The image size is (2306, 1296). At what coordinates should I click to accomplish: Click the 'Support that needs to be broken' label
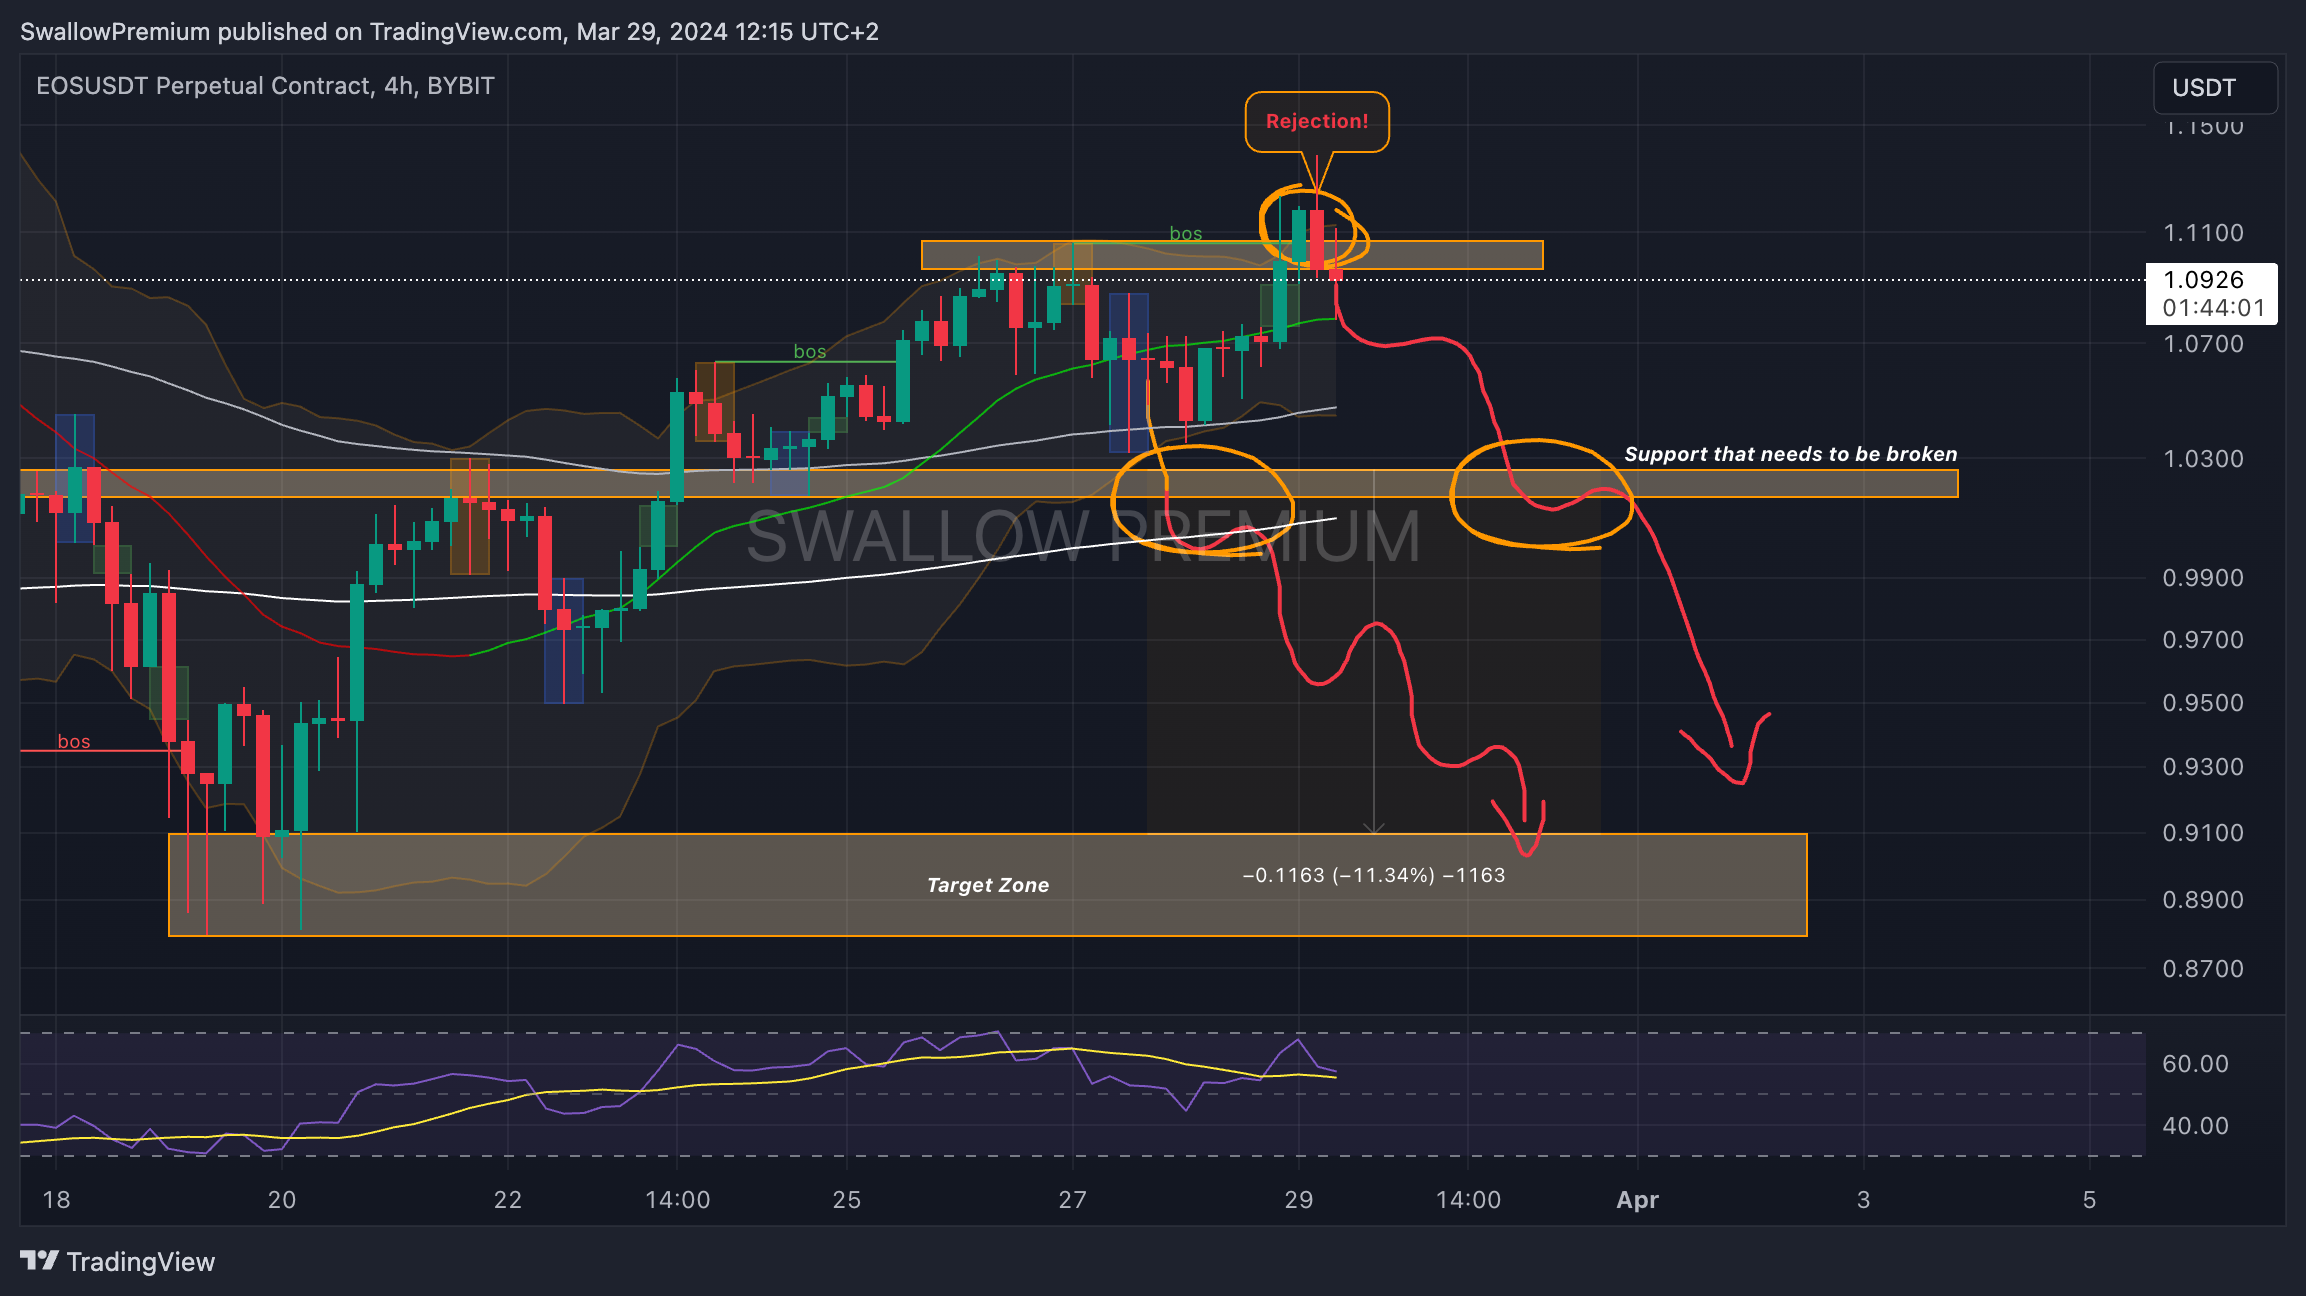pyautogui.click(x=1790, y=454)
